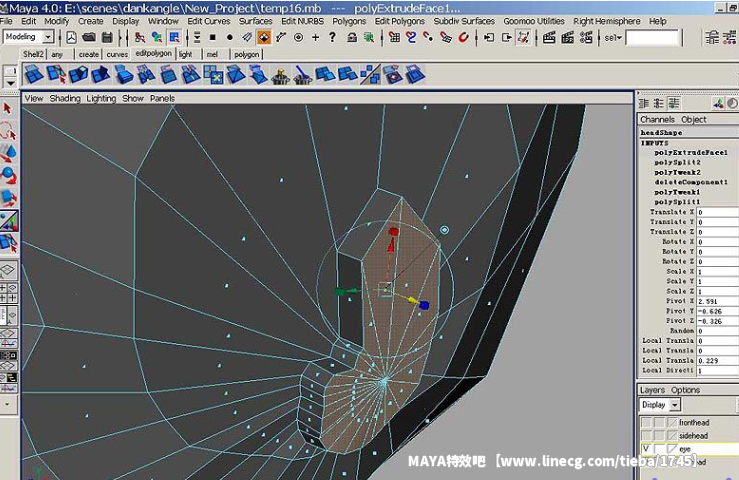Switch to the polygon shelf tab
Image resolution: width=739 pixels, height=480 pixels.
pos(246,54)
